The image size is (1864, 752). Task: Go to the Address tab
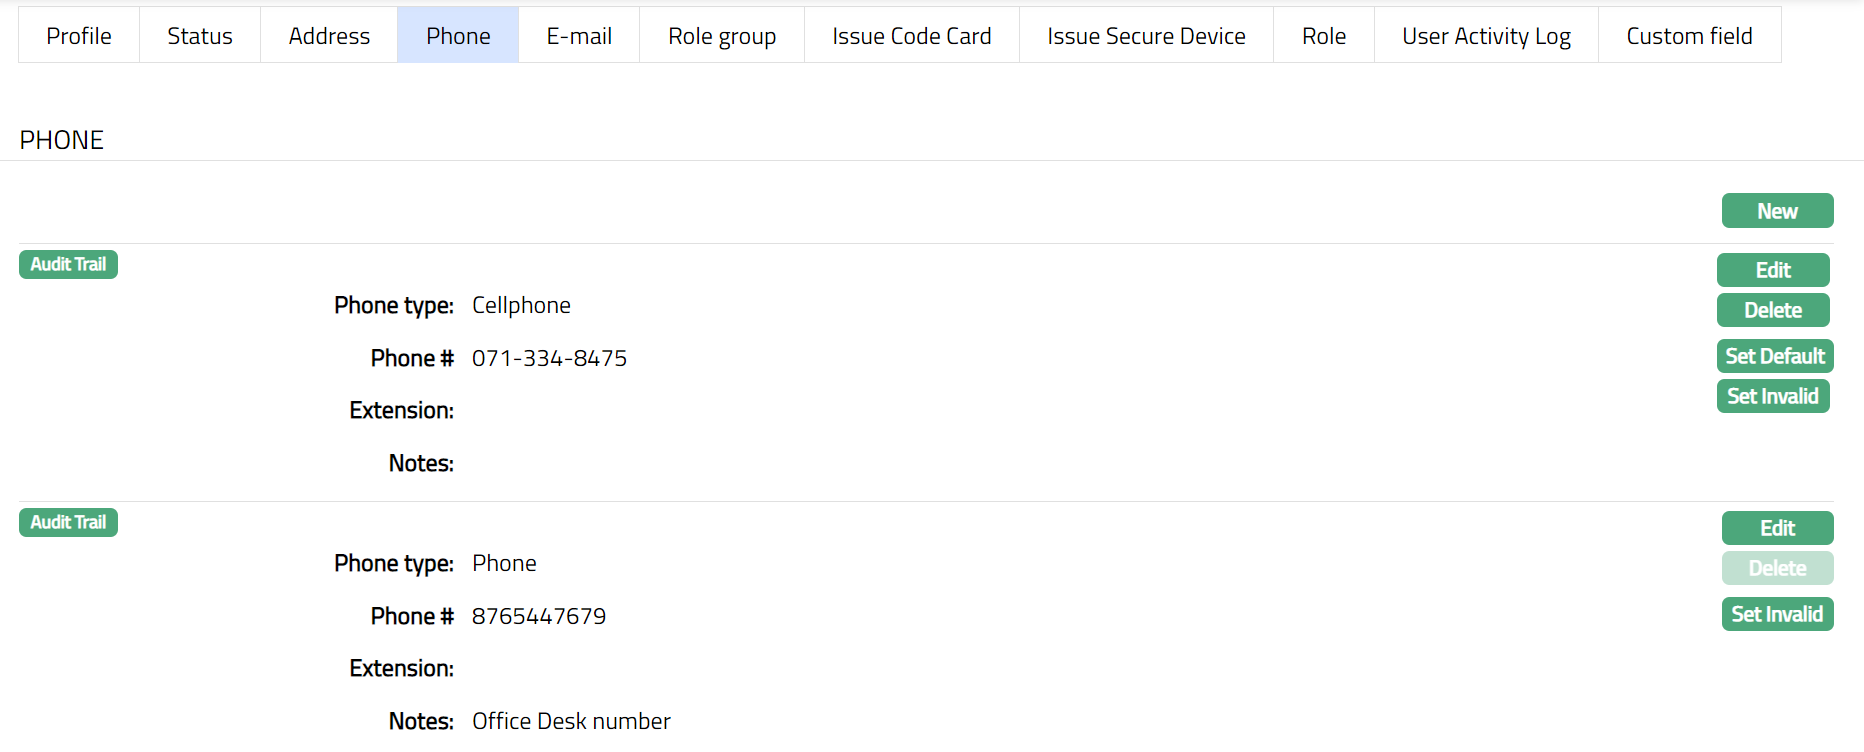pyautogui.click(x=329, y=36)
